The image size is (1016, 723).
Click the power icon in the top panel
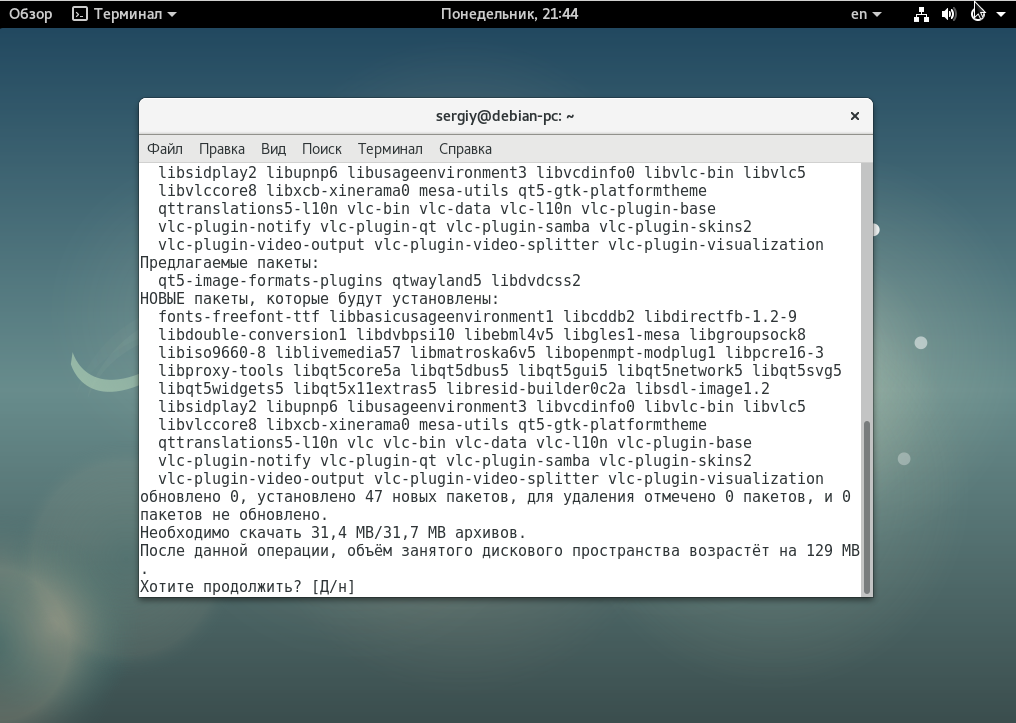pos(978,14)
